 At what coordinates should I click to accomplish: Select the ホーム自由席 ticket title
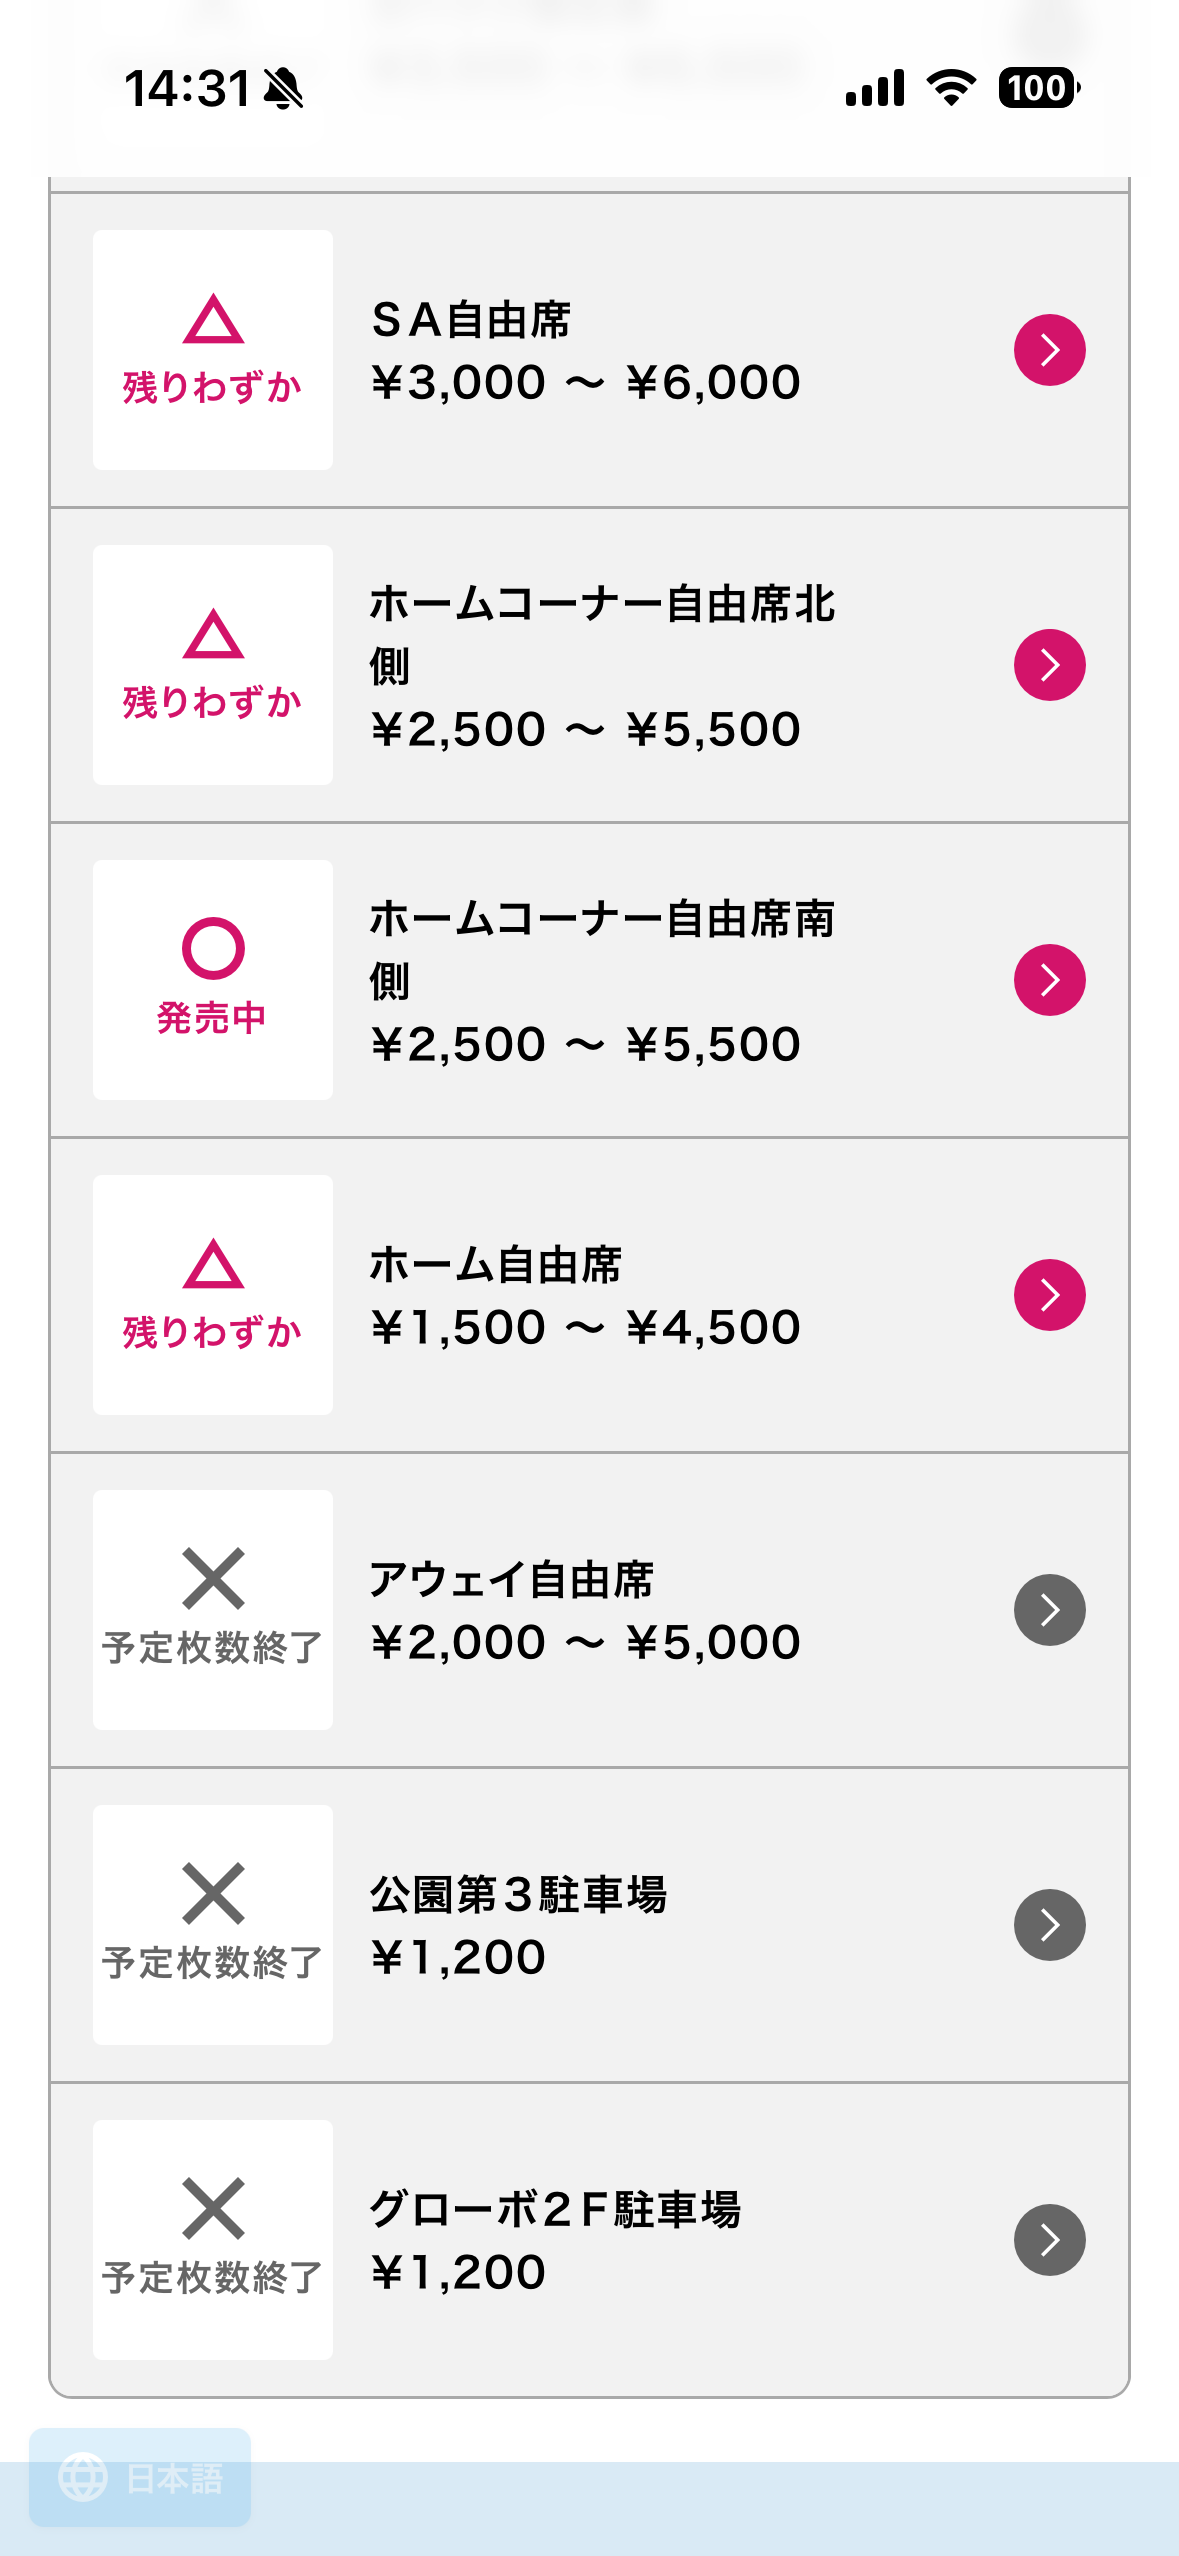click(x=496, y=1265)
